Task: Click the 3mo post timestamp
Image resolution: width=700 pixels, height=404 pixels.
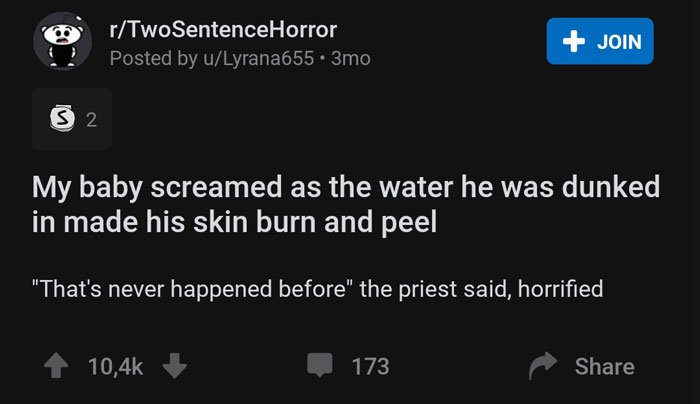Action: (x=350, y=58)
